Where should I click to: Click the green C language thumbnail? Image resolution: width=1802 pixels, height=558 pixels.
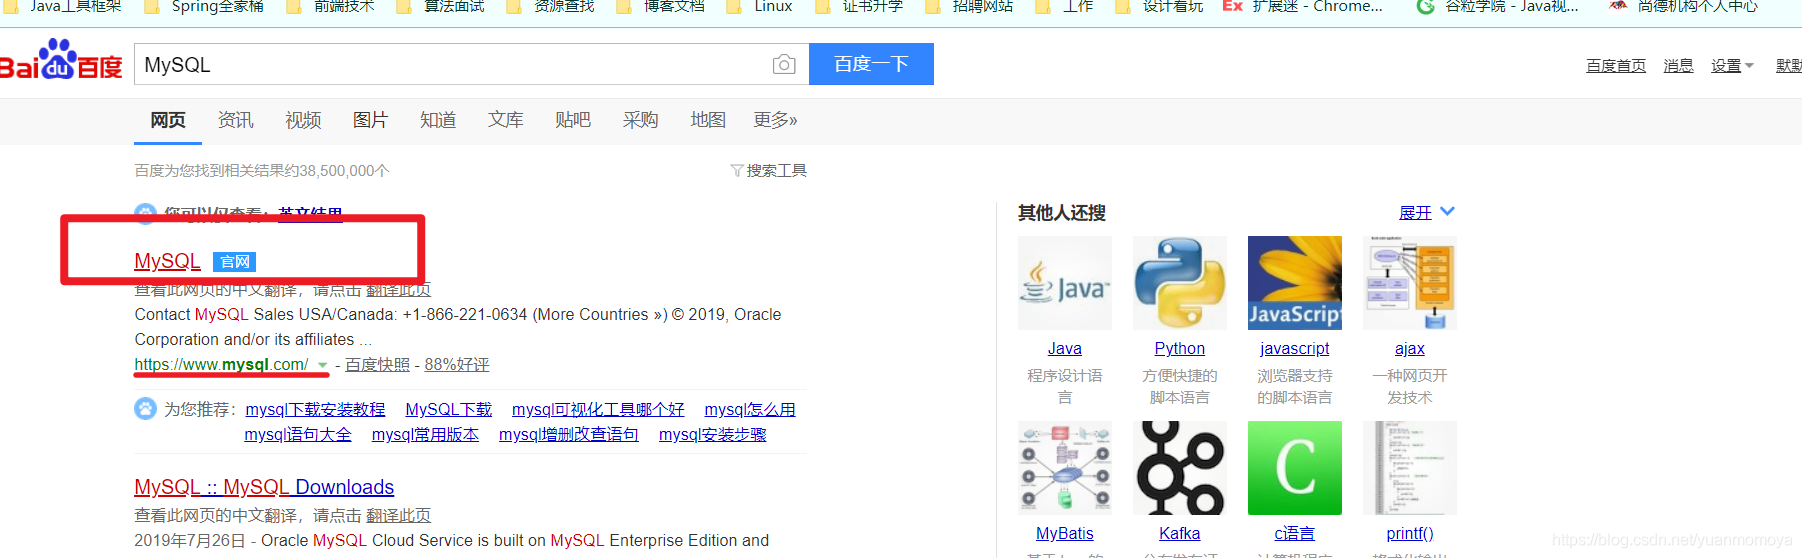[x=1295, y=468]
